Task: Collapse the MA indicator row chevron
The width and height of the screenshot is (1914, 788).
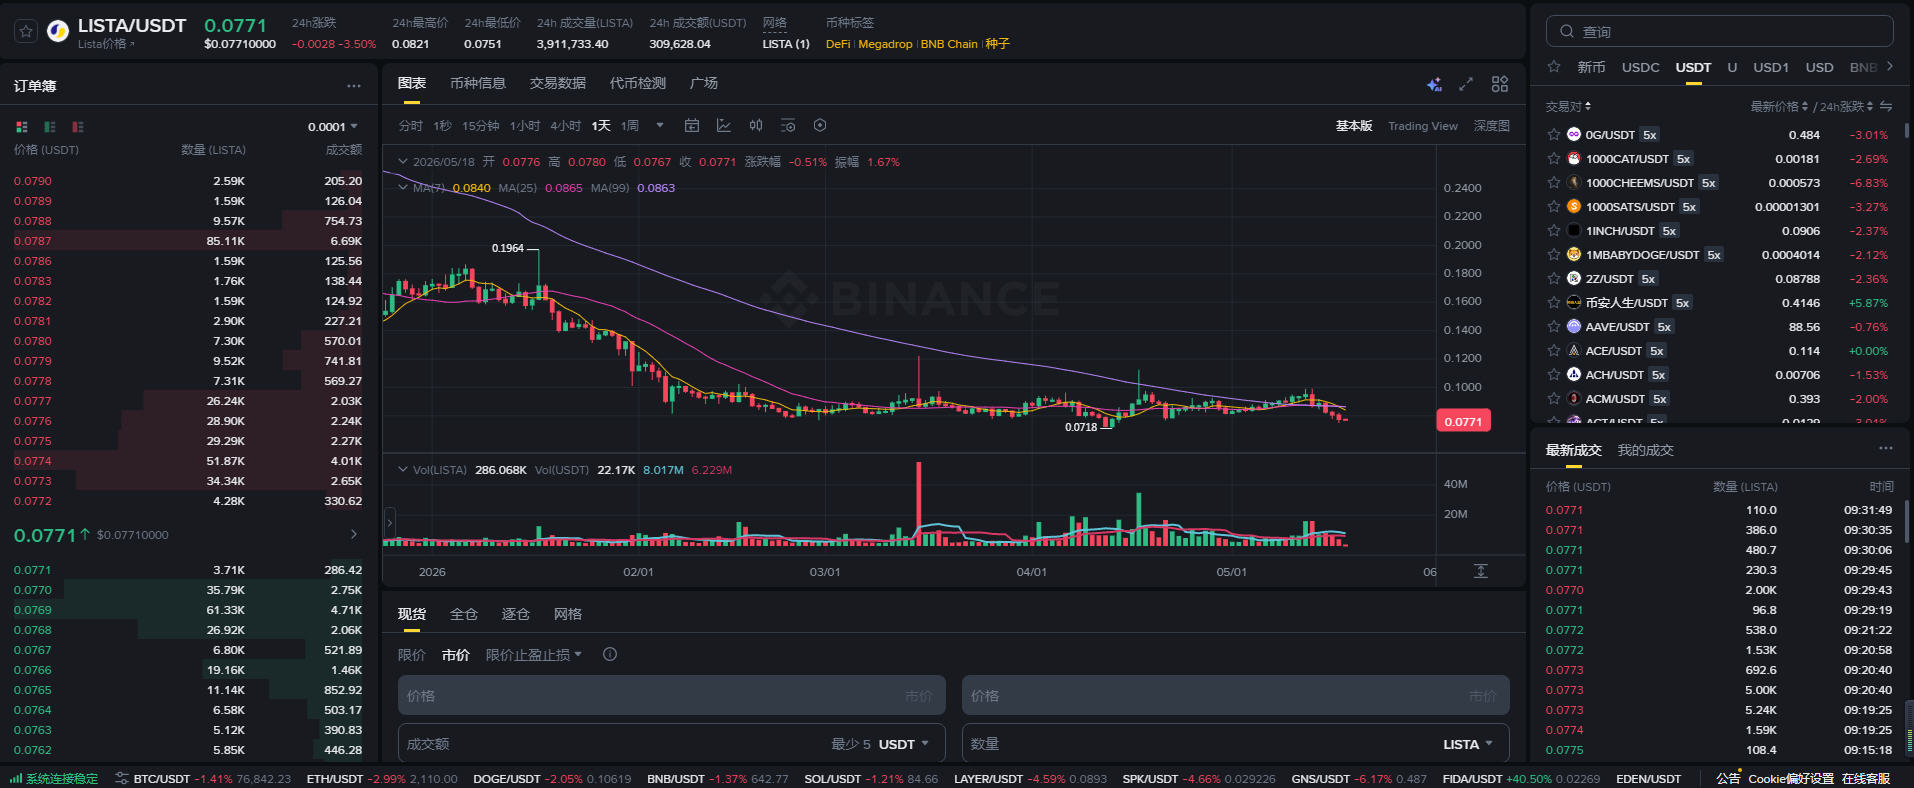Action: point(403,187)
